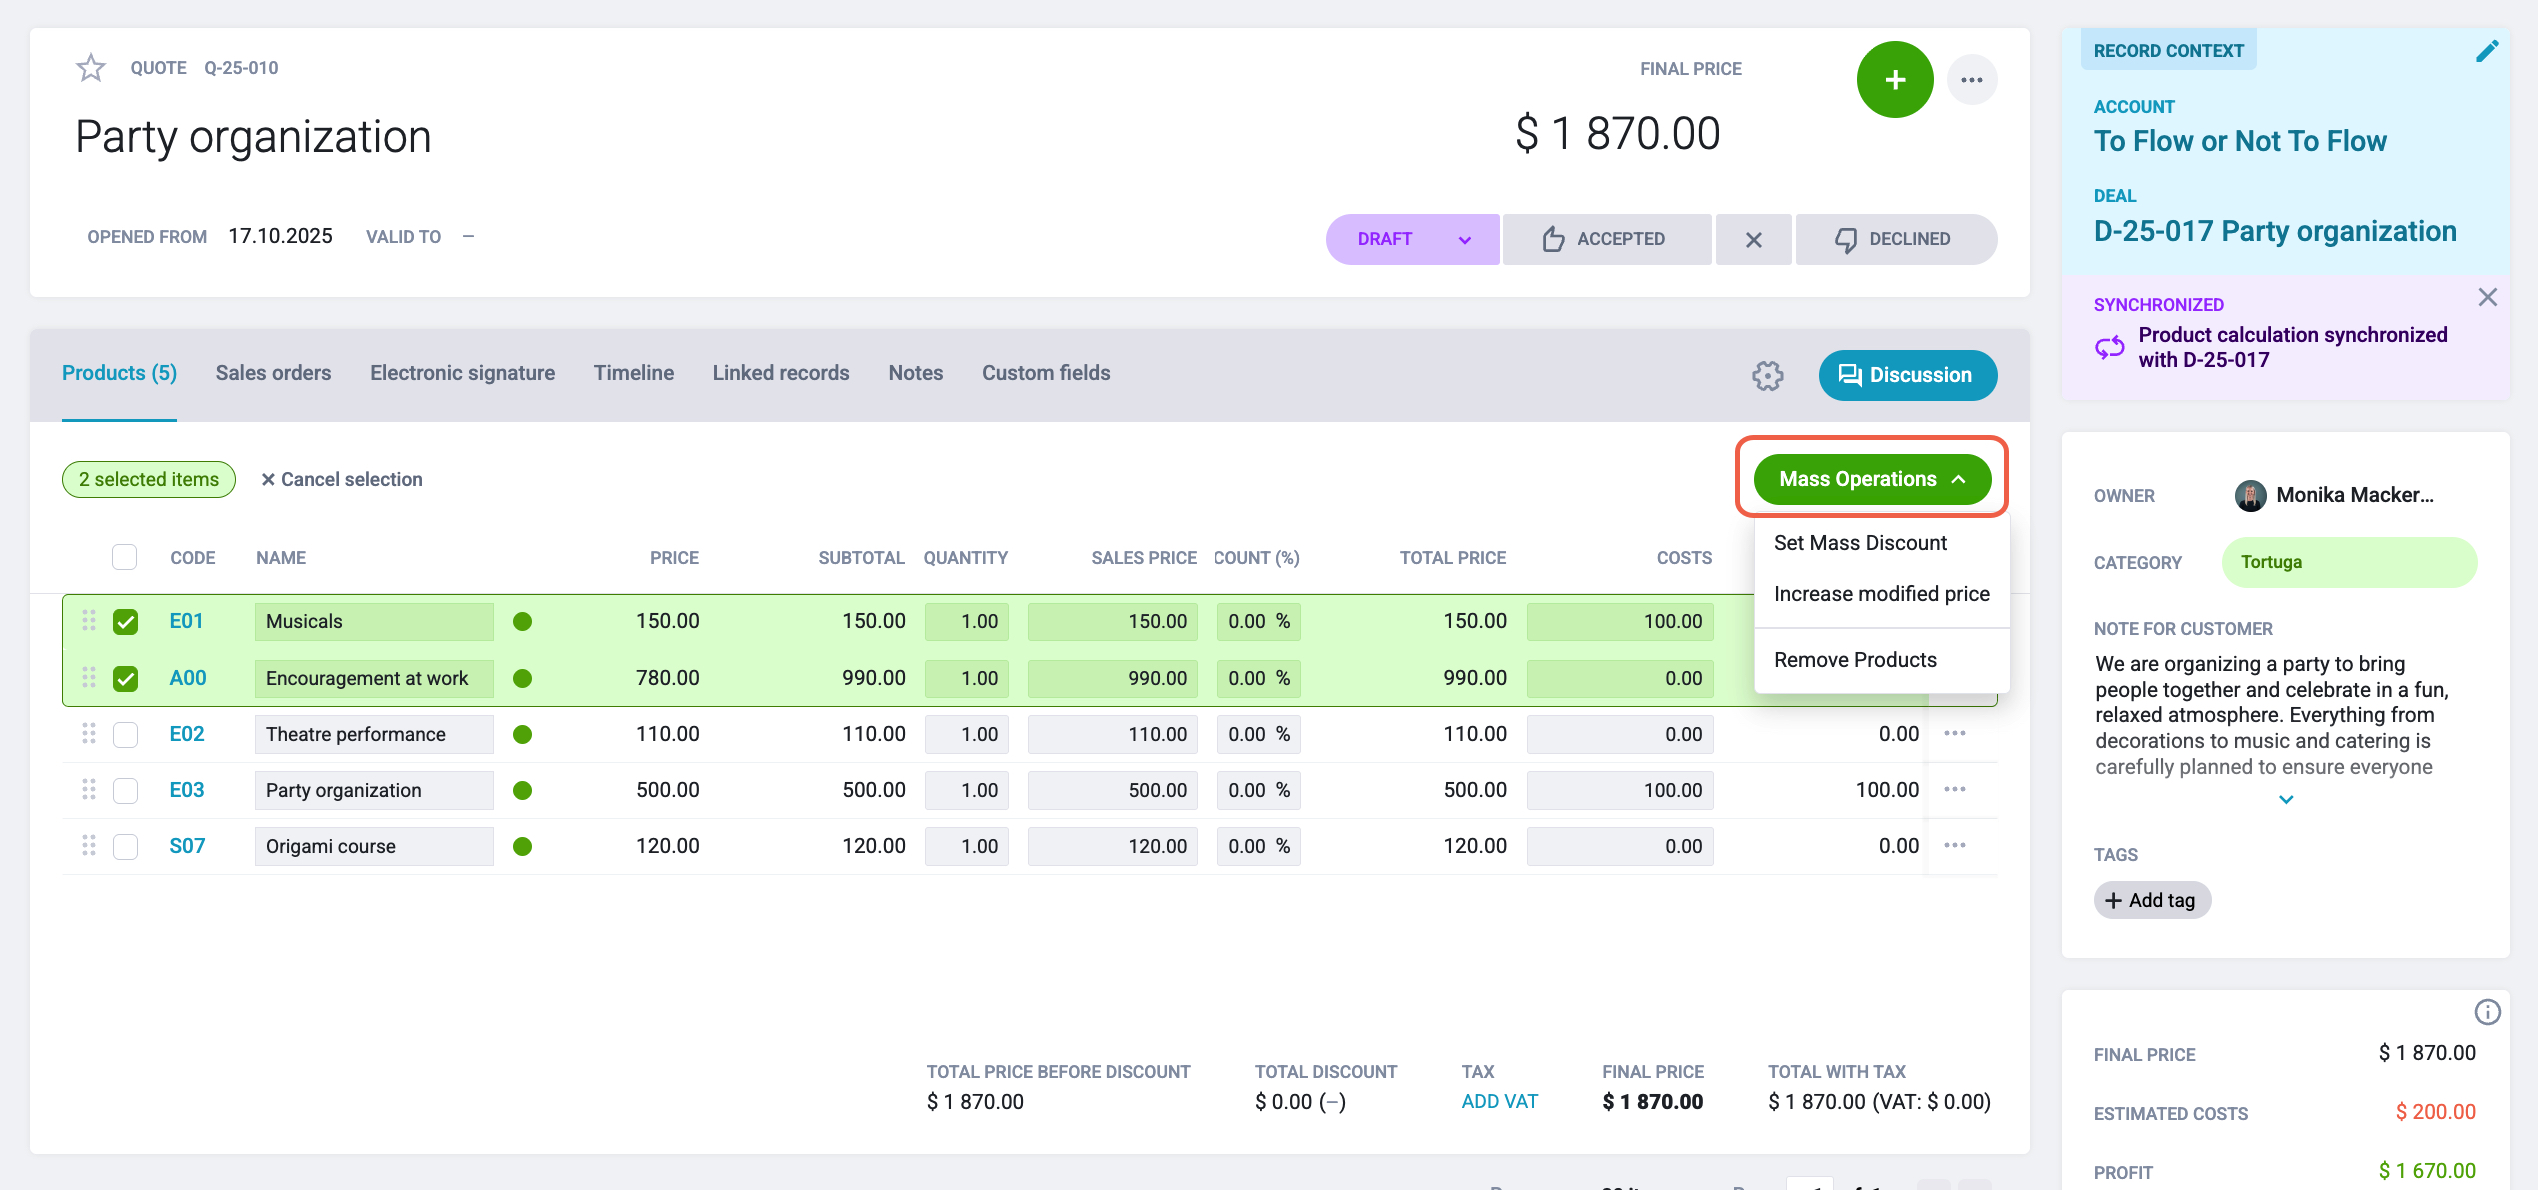Open product table settings gear

(1768, 376)
